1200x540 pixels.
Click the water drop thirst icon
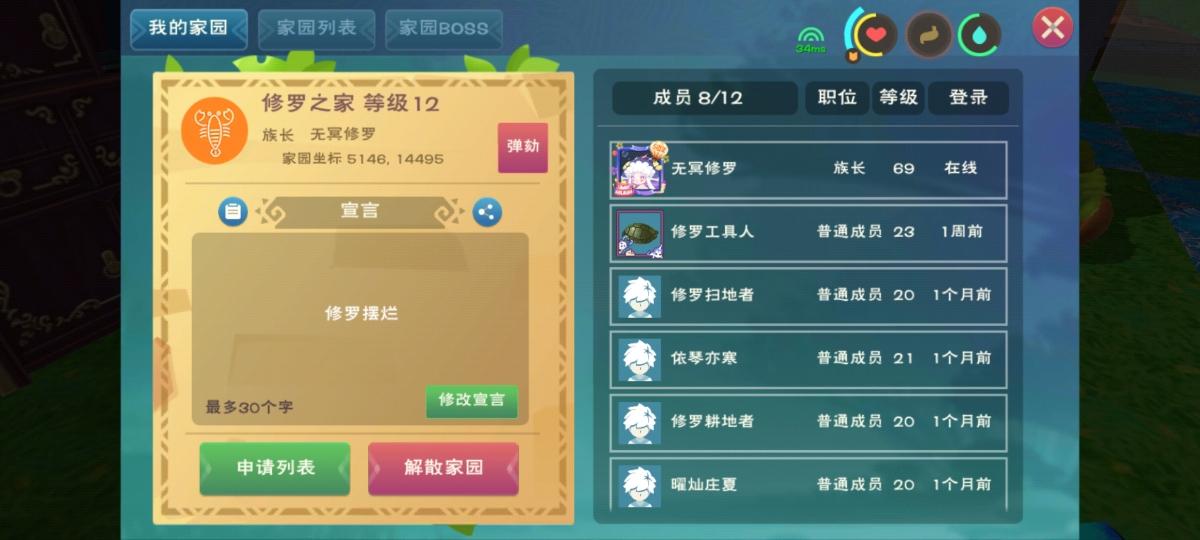coord(979,35)
